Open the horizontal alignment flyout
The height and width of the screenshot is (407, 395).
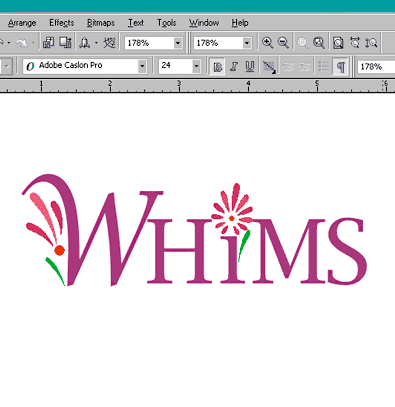(x=269, y=67)
